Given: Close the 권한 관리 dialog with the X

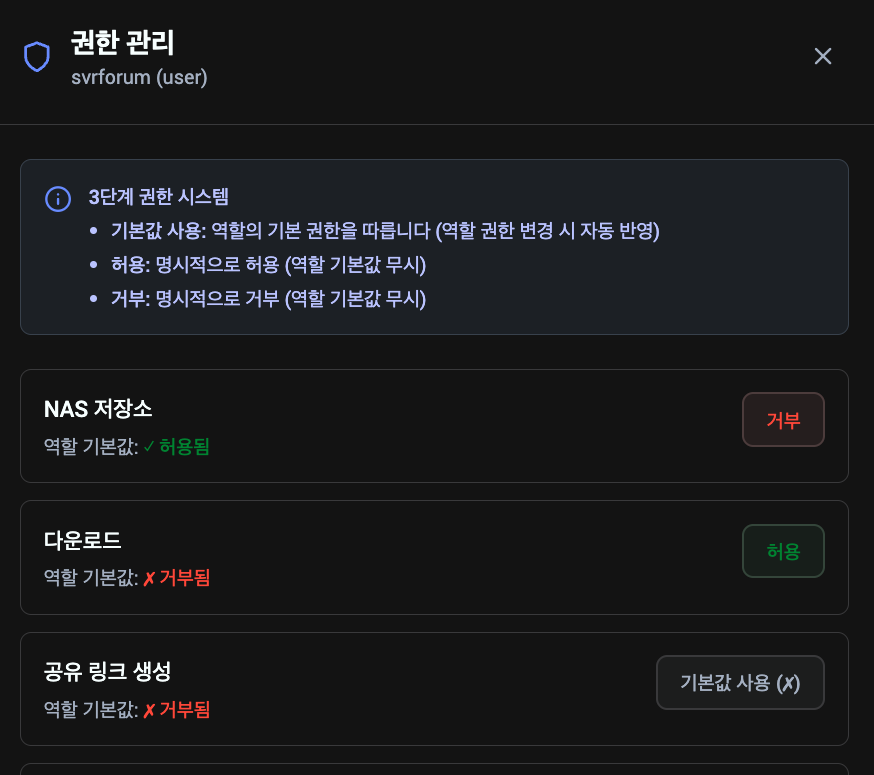Looking at the screenshot, I should 822,56.
